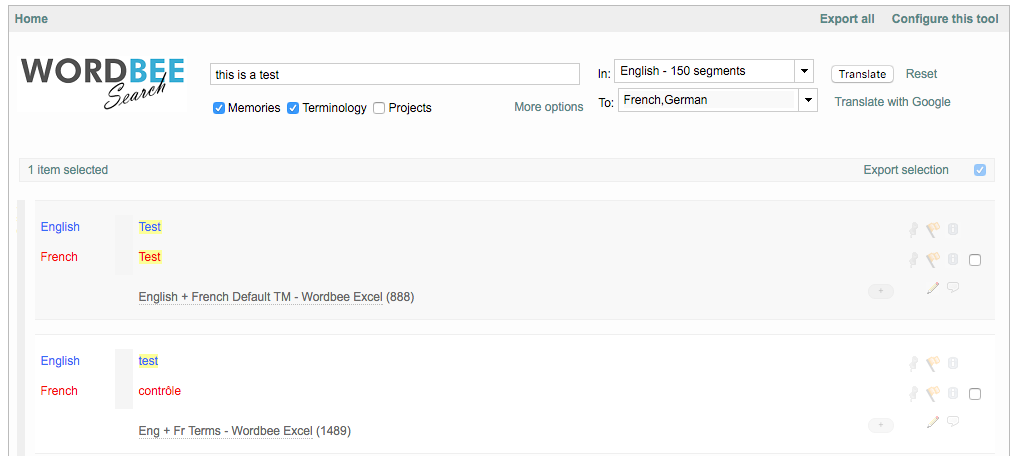Expand the 'To' target languages dropdown

coord(808,100)
